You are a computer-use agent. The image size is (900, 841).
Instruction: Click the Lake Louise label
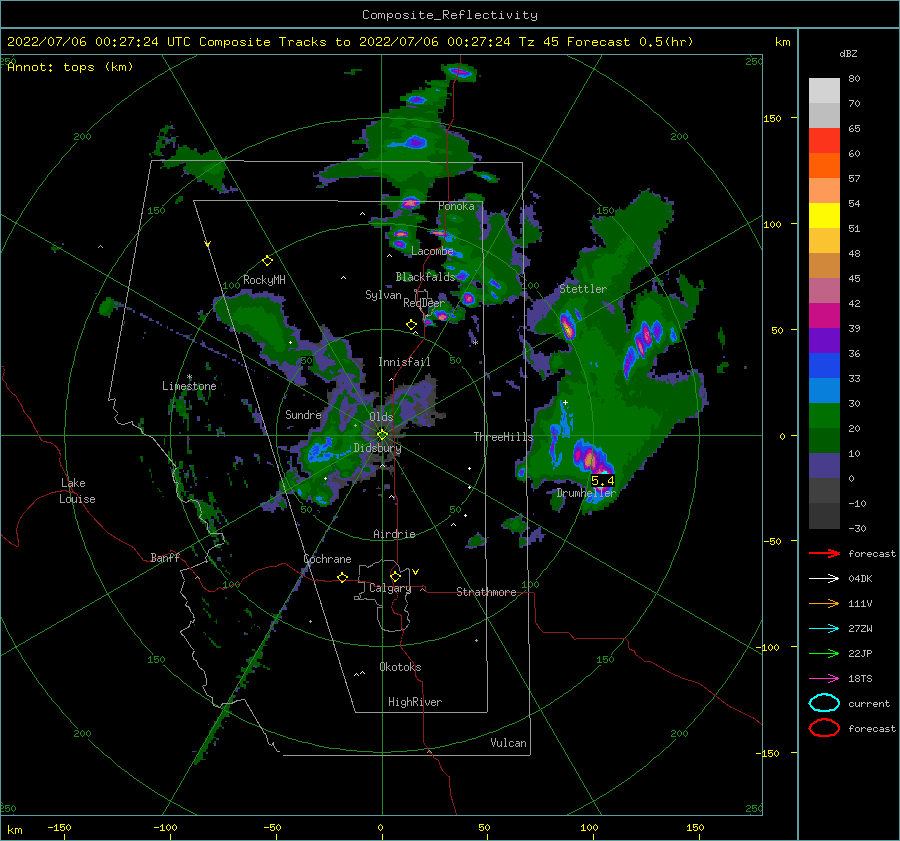[77, 491]
